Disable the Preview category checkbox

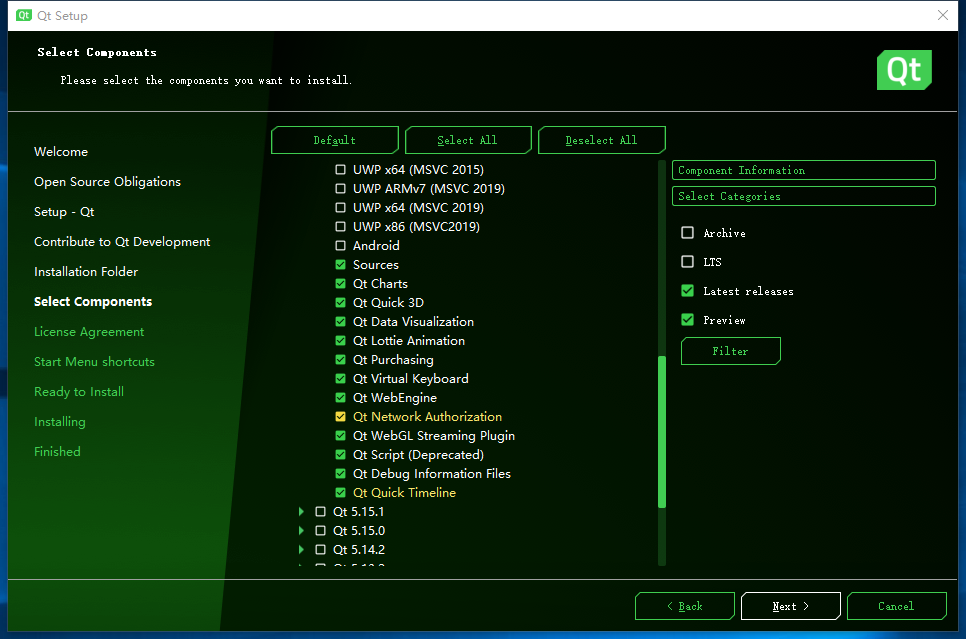[x=688, y=320]
